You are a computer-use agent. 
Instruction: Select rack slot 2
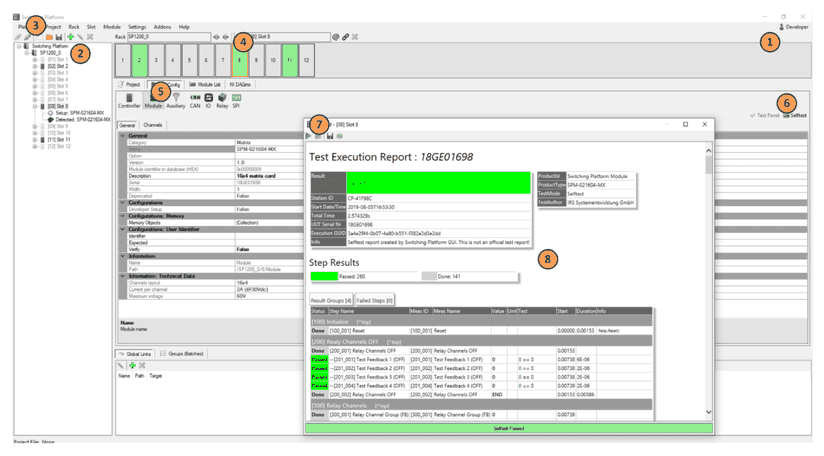point(139,60)
